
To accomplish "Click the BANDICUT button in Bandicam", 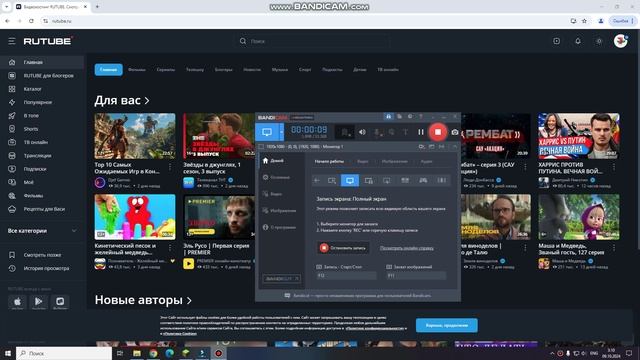I will point(282,279).
